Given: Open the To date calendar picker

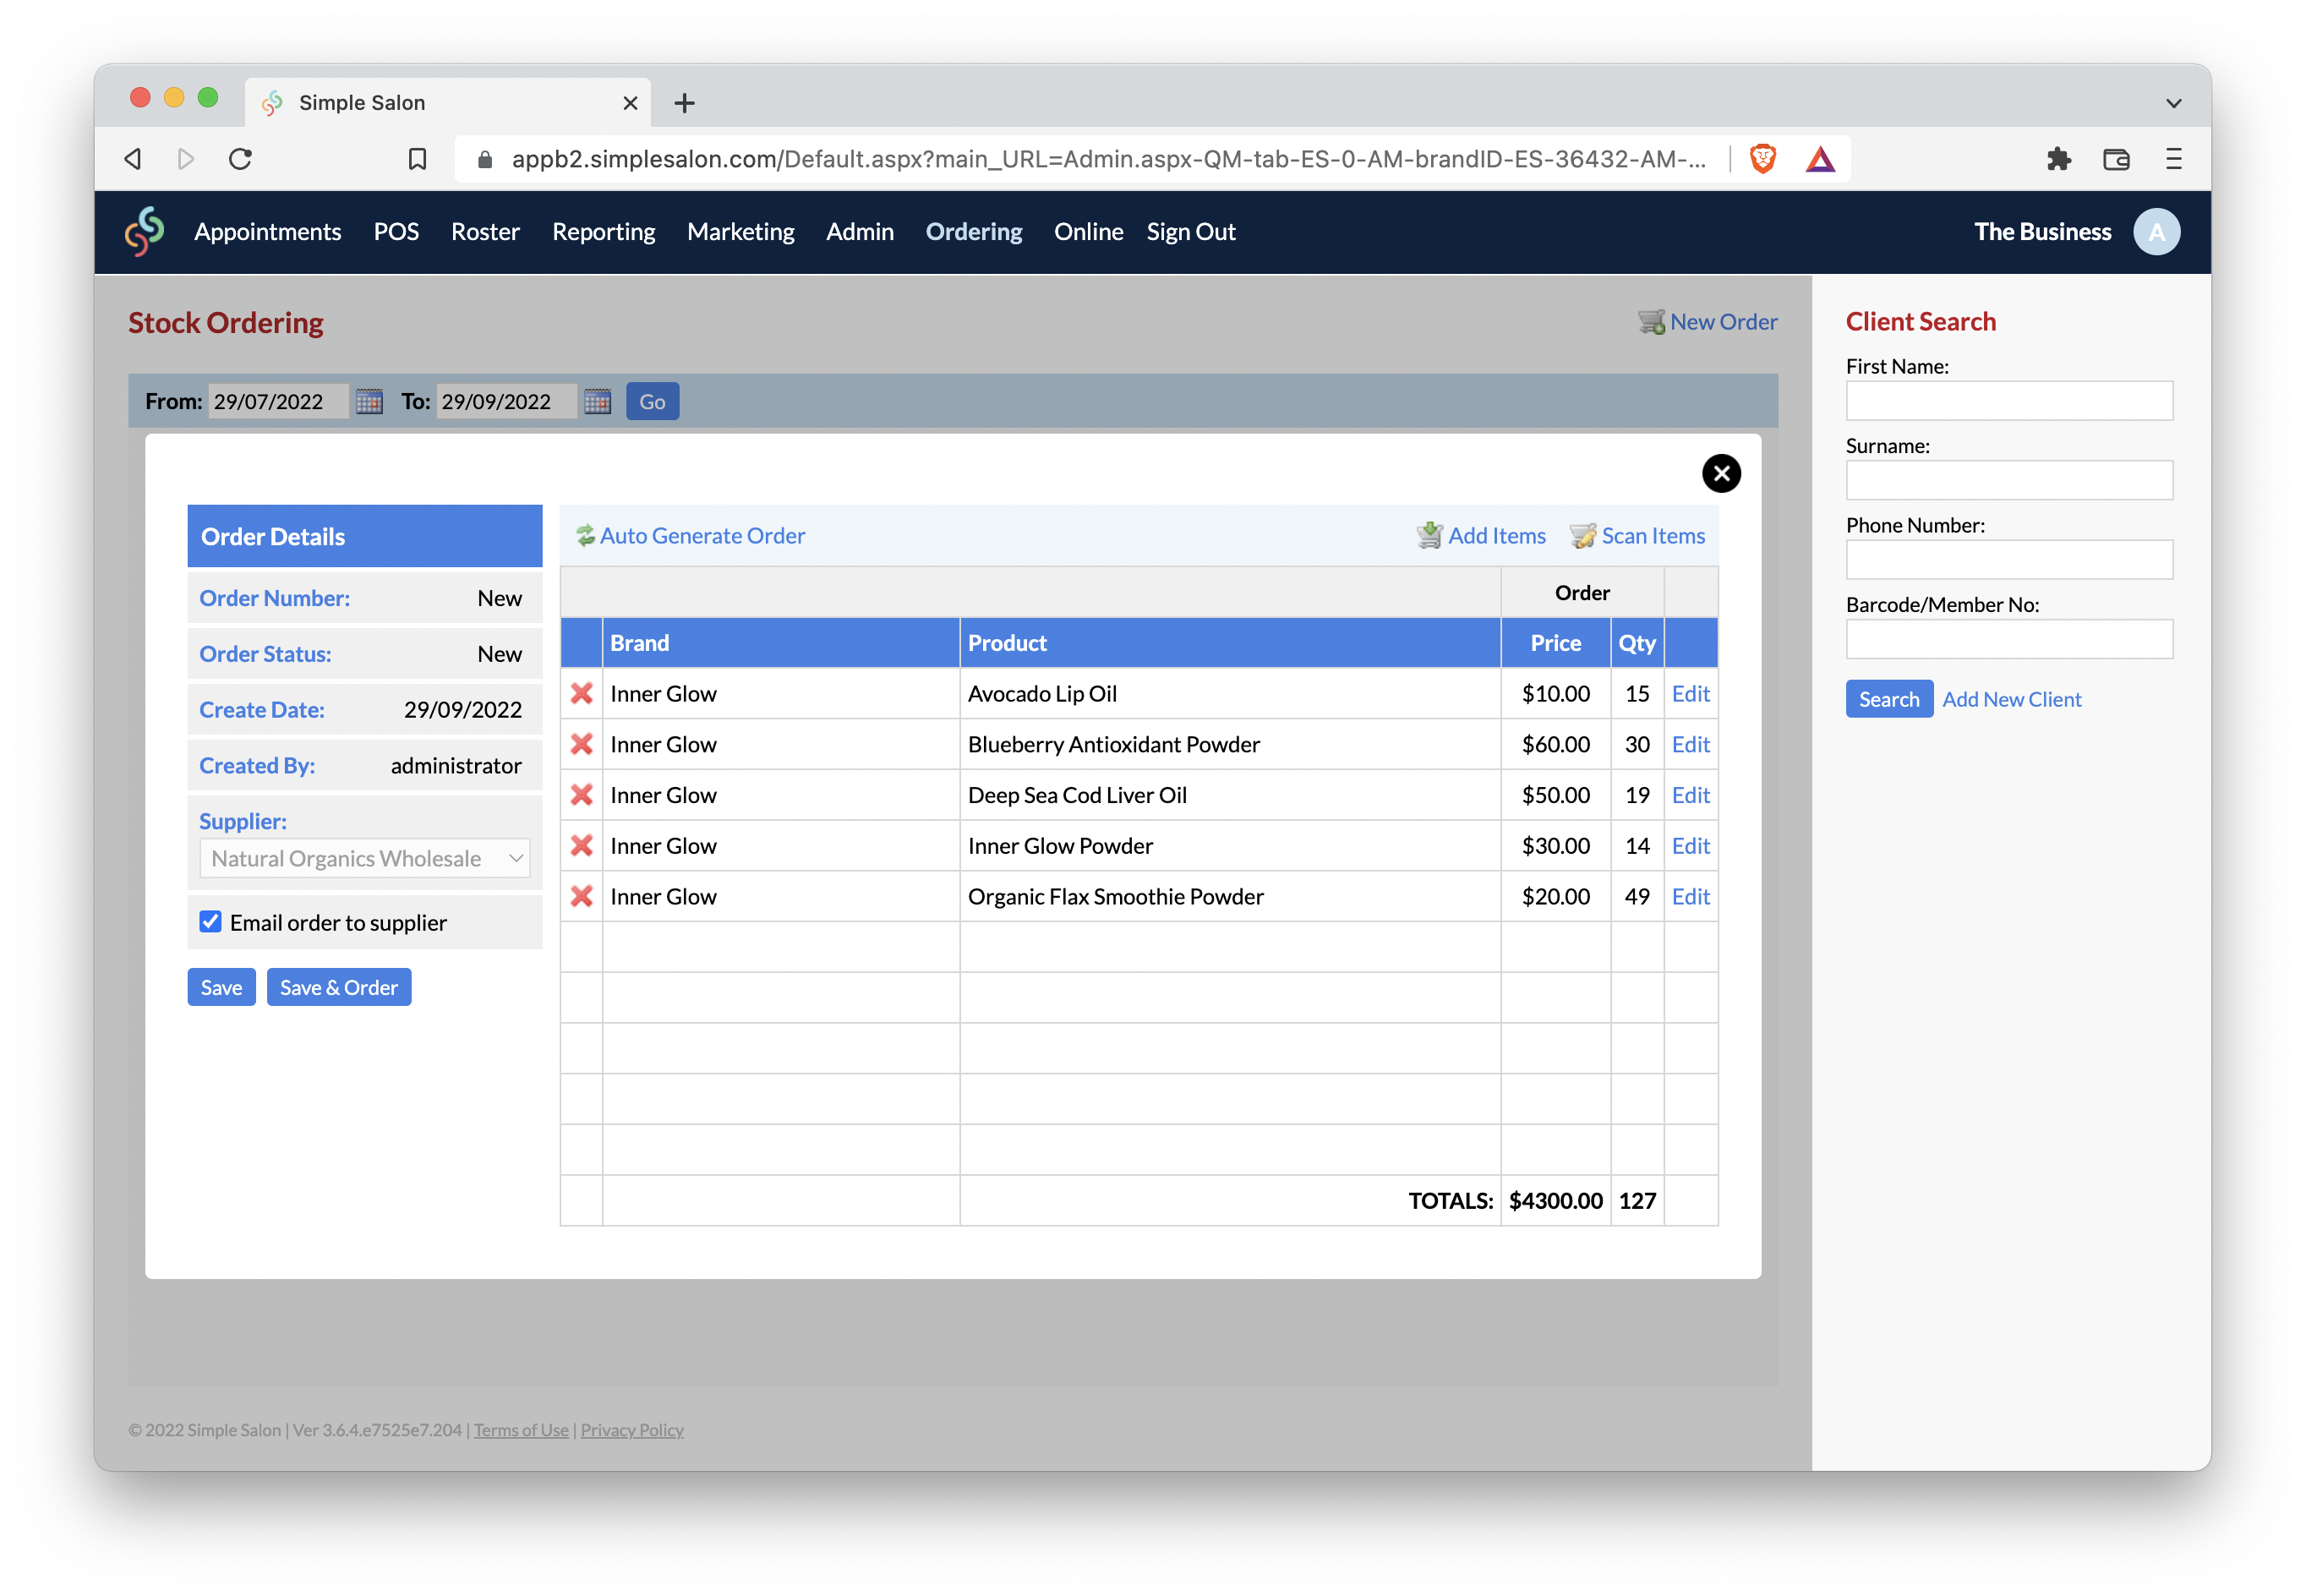Looking at the screenshot, I should (x=597, y=402).
